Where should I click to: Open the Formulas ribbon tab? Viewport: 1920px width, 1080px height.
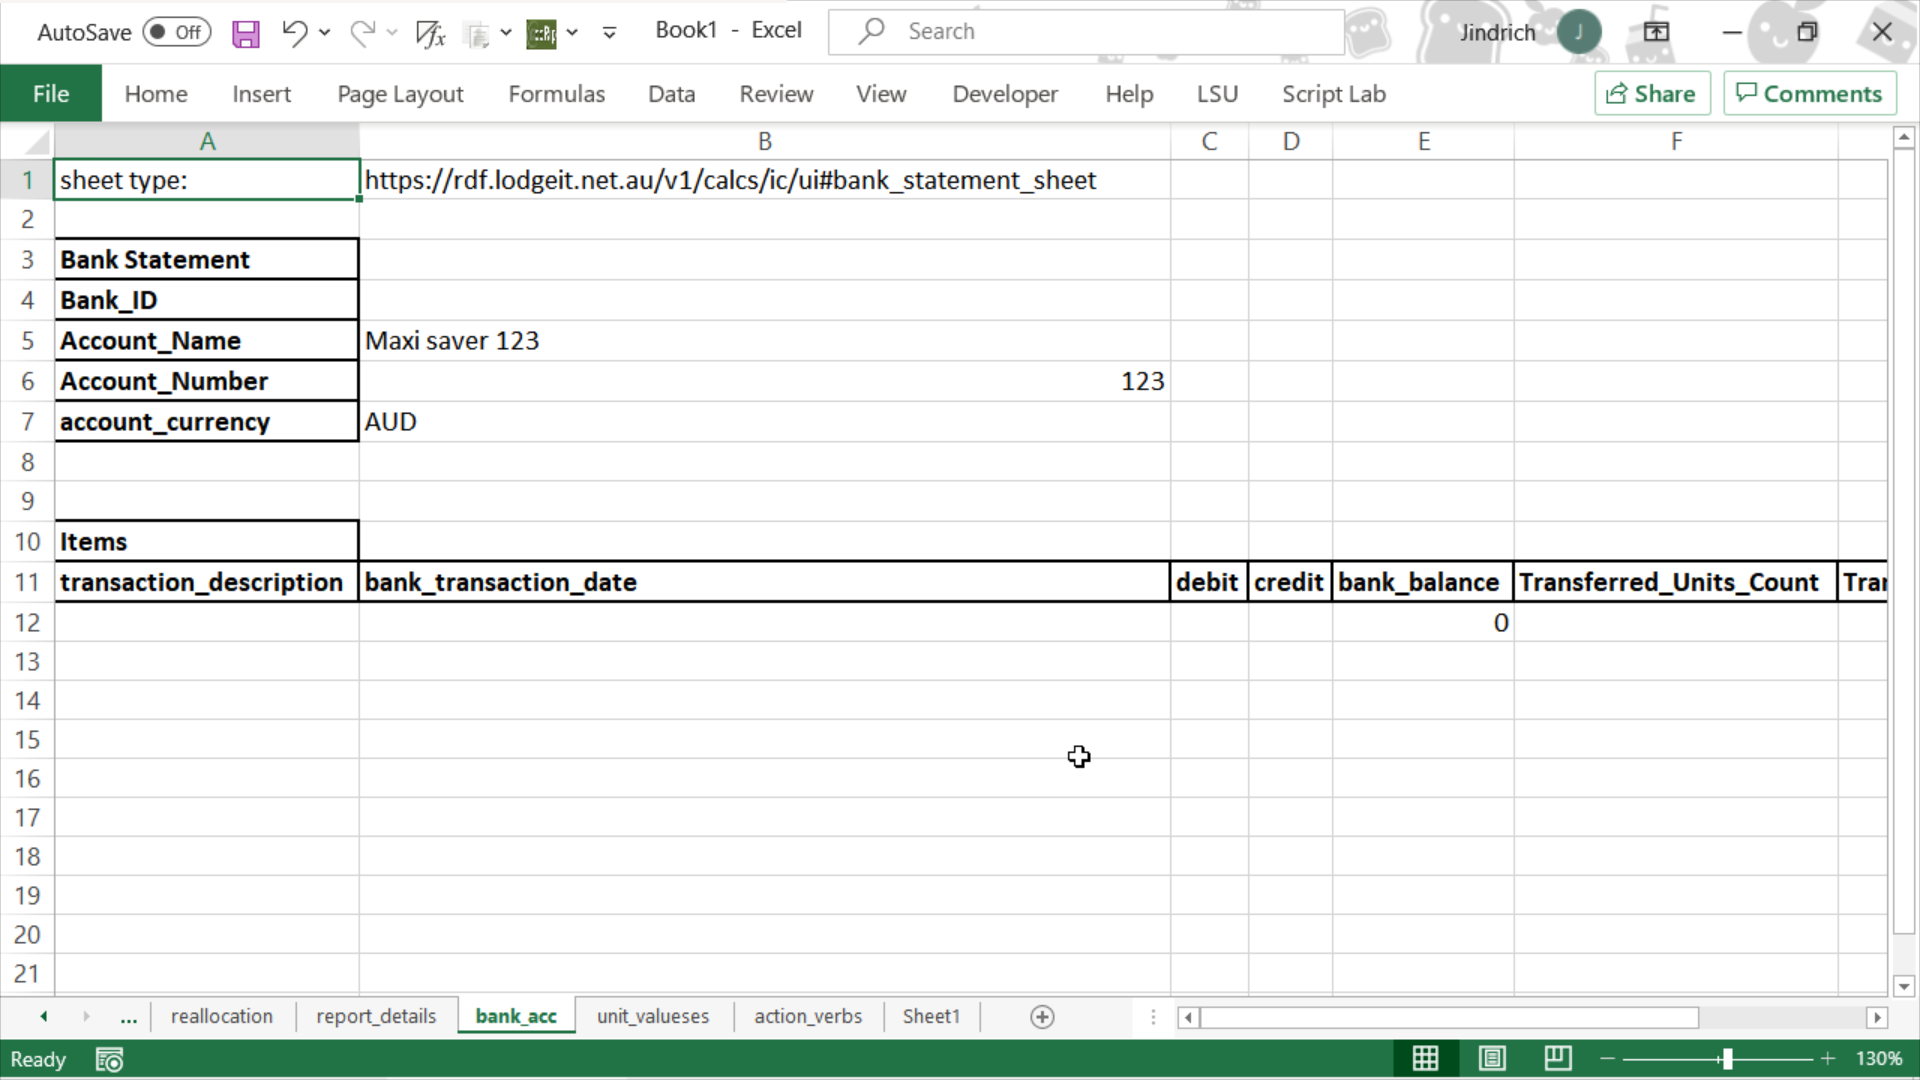[556, 94]
